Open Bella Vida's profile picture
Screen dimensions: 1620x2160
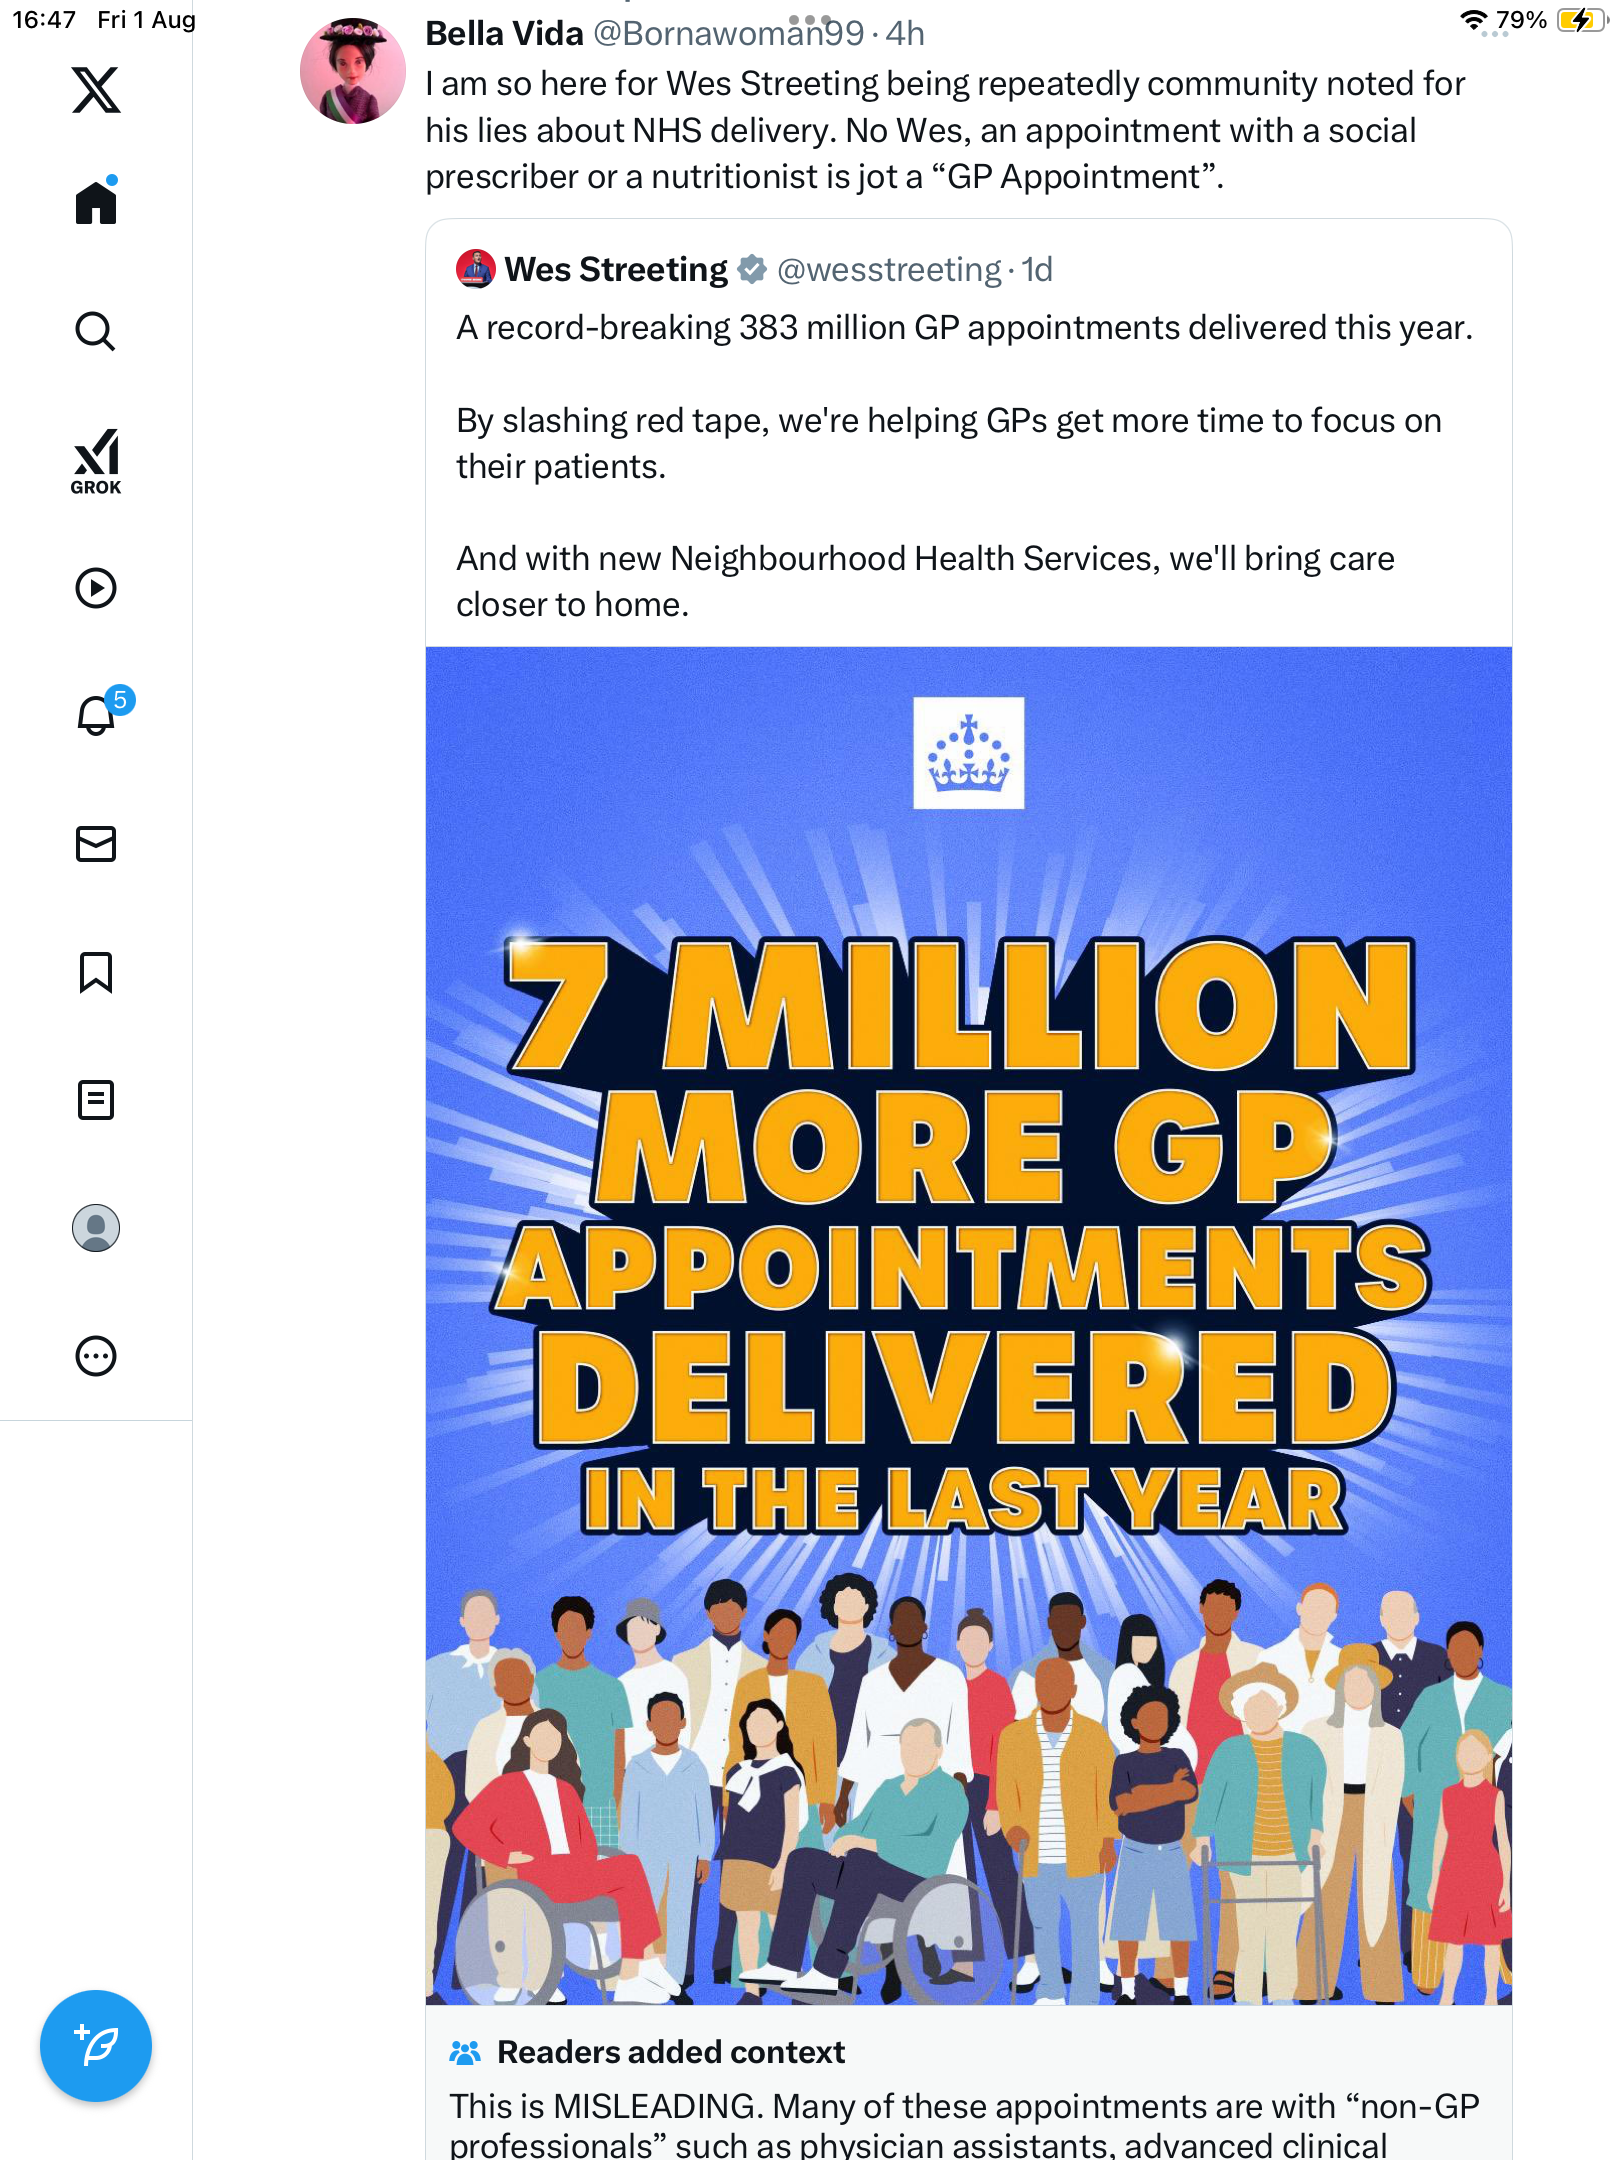click(x=353, y=71)
